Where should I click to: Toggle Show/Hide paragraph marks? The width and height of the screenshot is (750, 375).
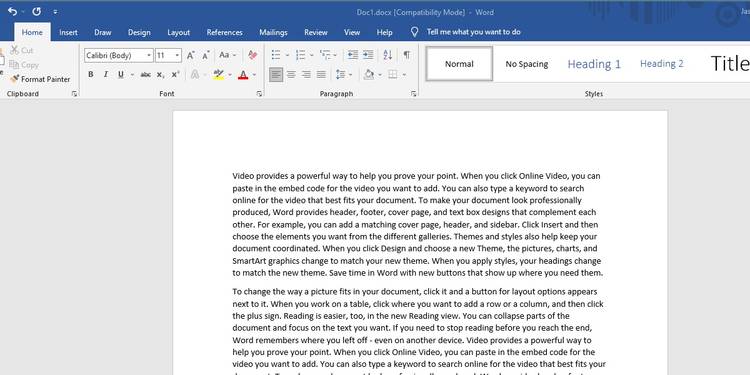407,55
